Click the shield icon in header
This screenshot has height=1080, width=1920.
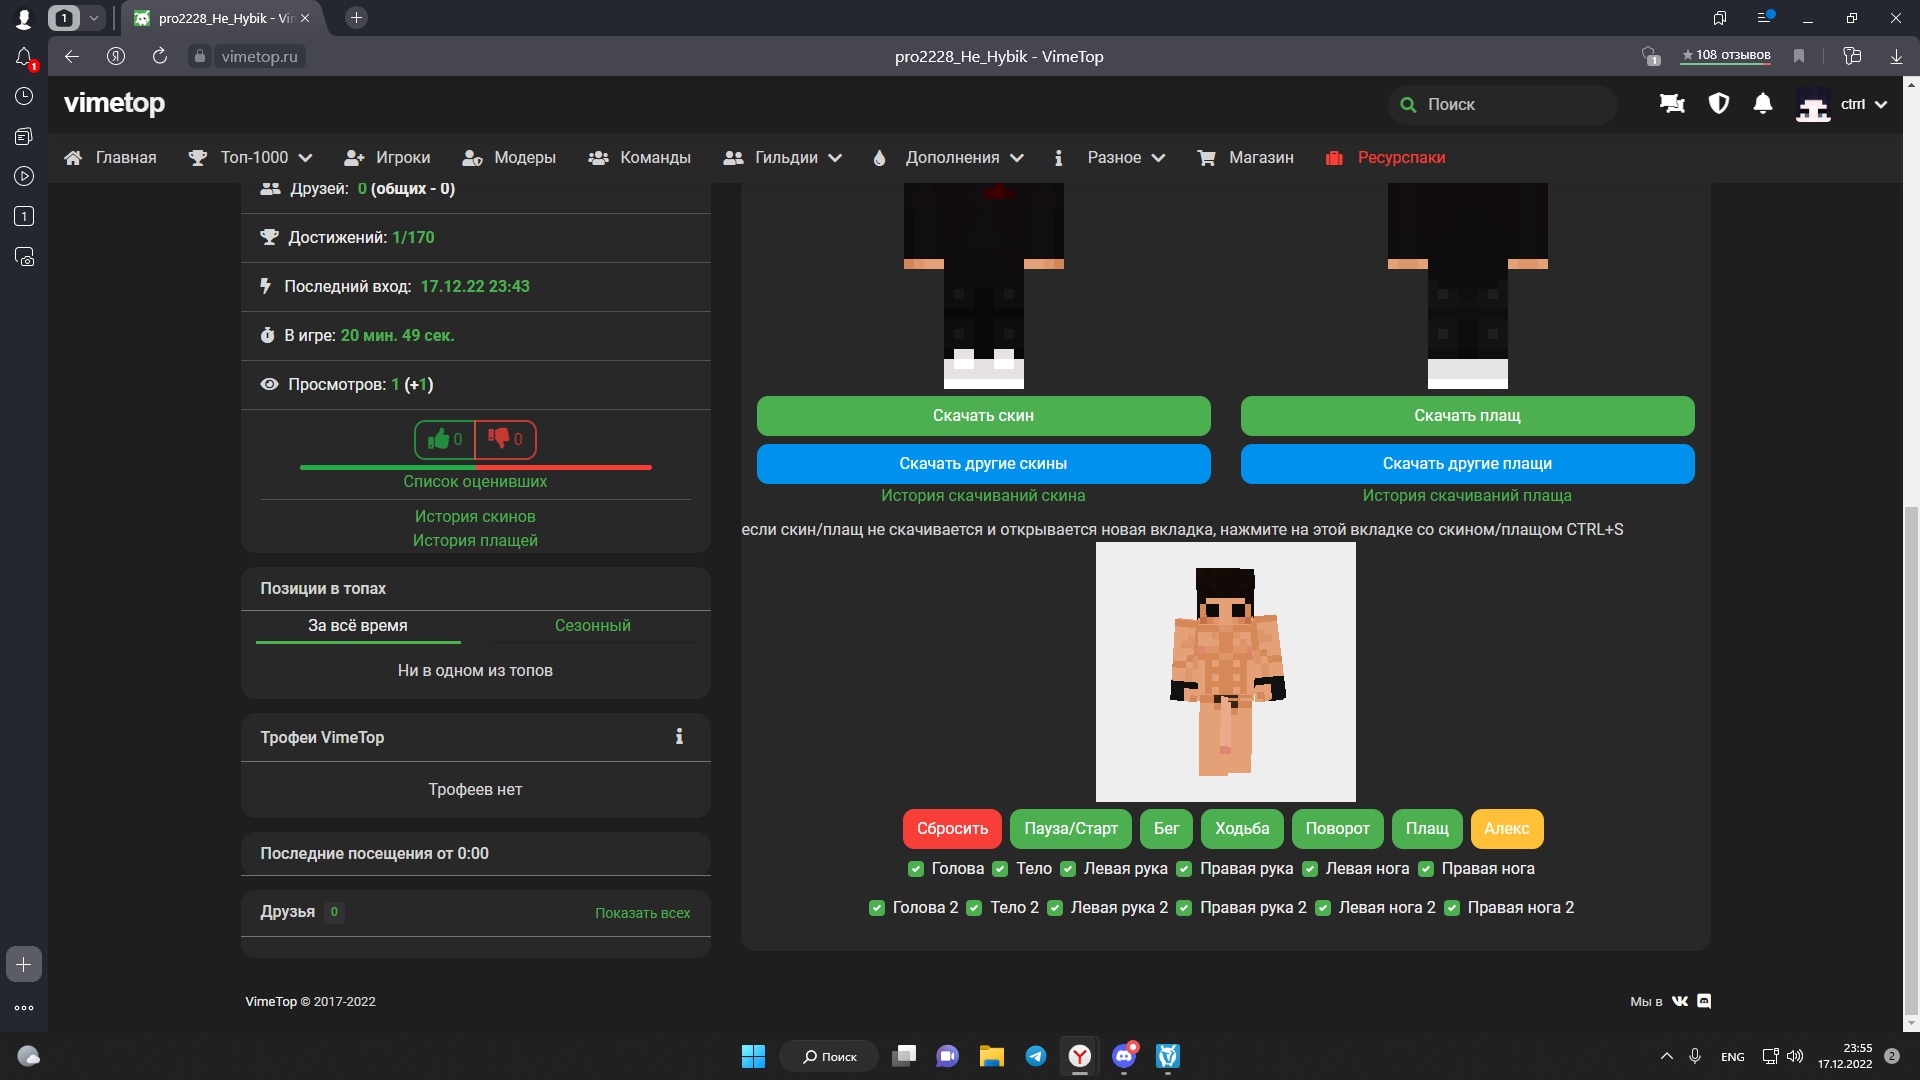tap(1719, 104)
